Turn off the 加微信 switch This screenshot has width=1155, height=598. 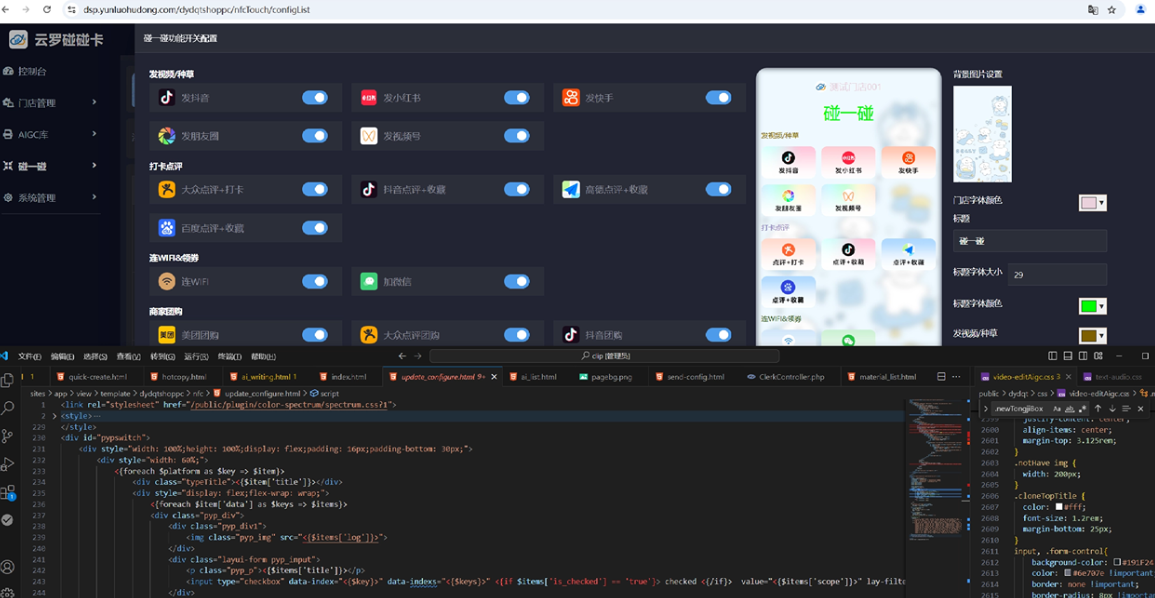(x=516, y=281)
